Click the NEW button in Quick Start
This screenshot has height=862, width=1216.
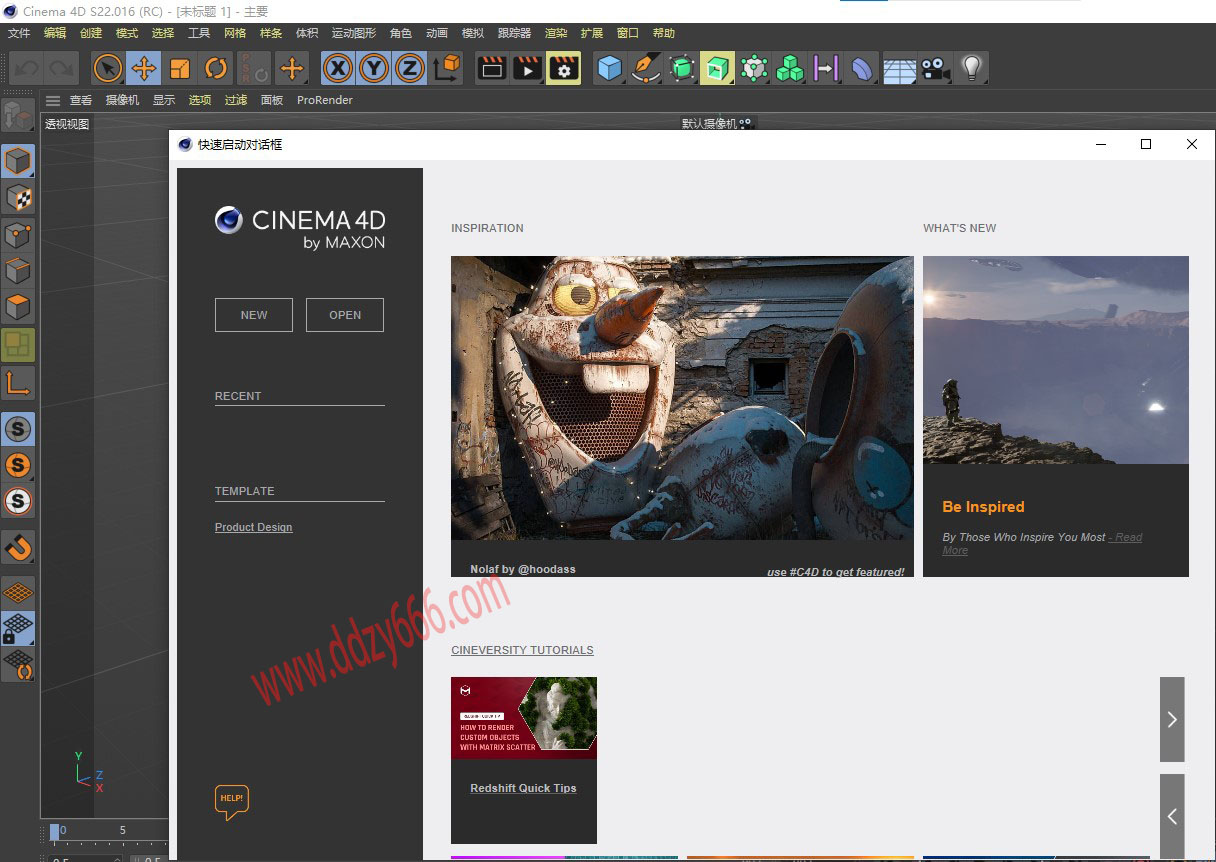(x=254, y=315)
